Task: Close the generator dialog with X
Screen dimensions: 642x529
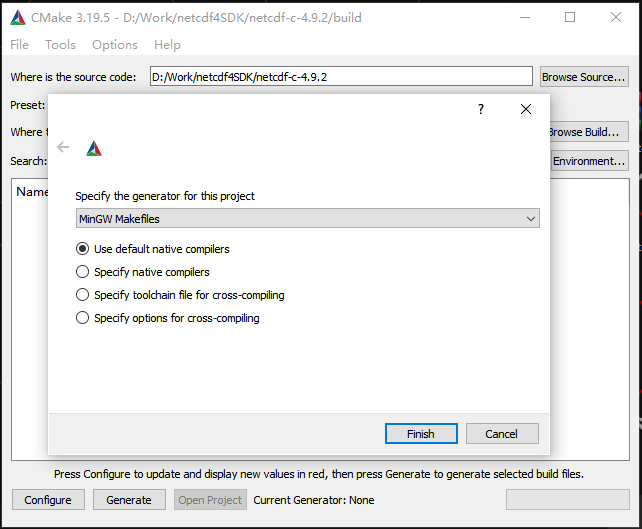Action: [526, 109]
